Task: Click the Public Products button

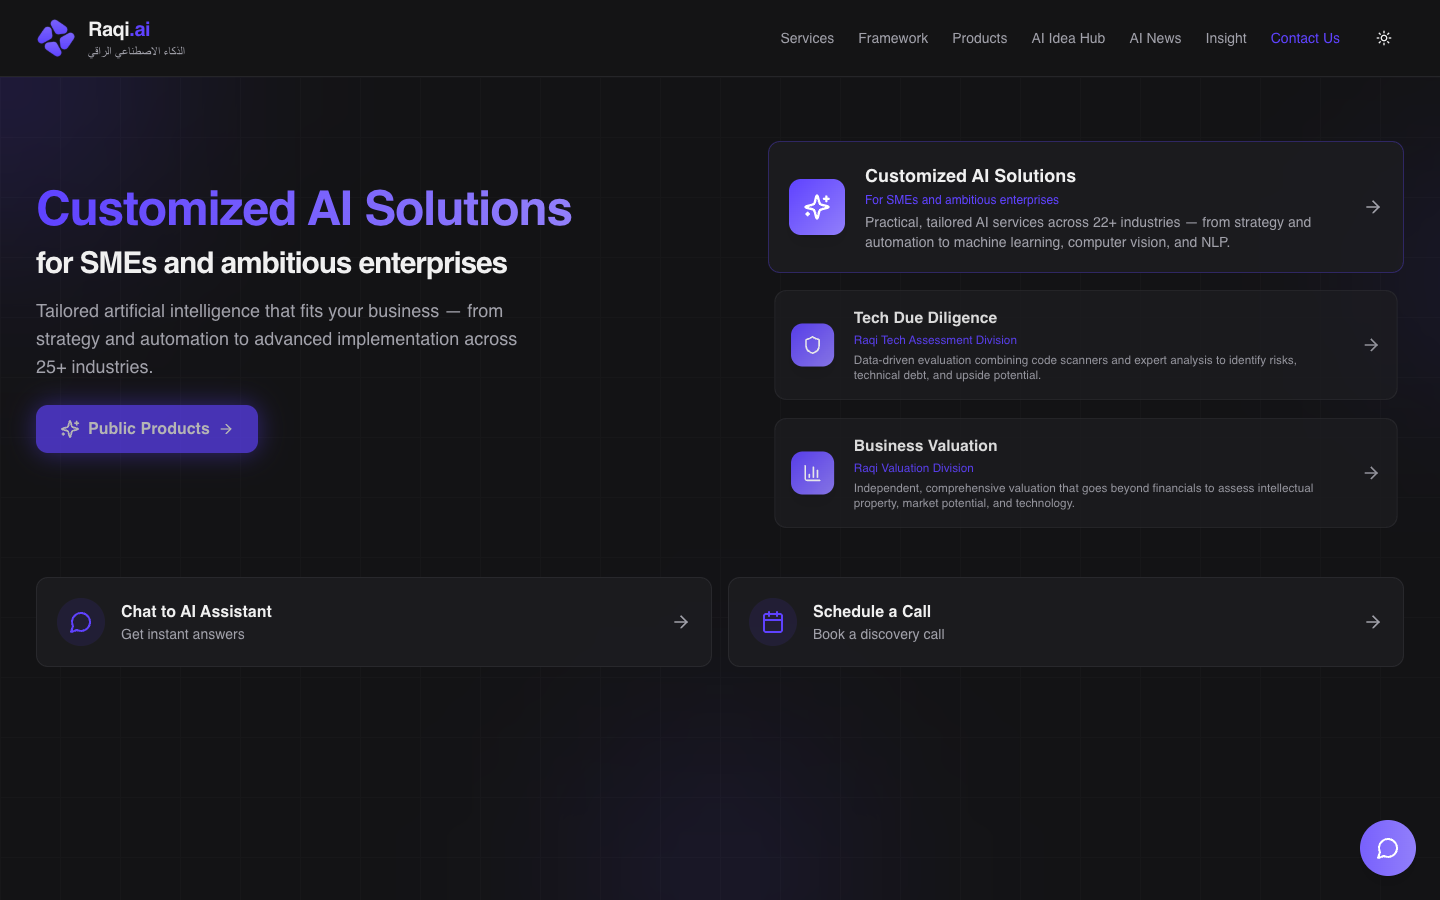Action: pos(147,429)
